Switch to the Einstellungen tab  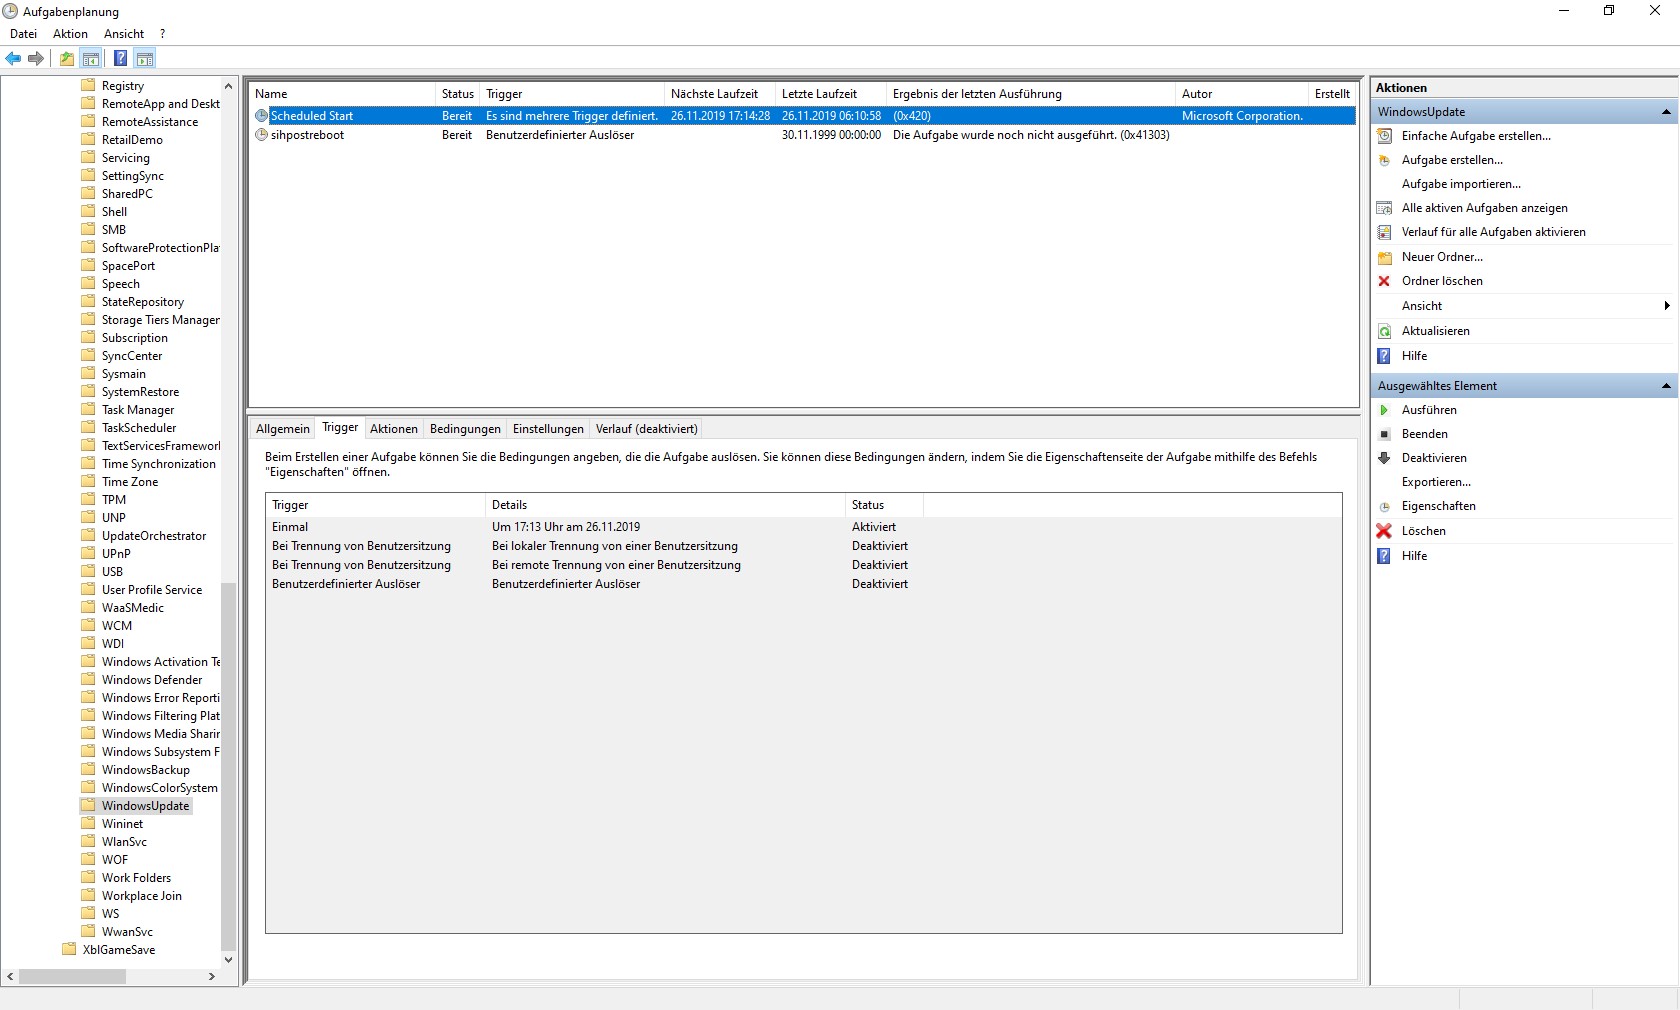pyautogui.click(x=548, y=429)
